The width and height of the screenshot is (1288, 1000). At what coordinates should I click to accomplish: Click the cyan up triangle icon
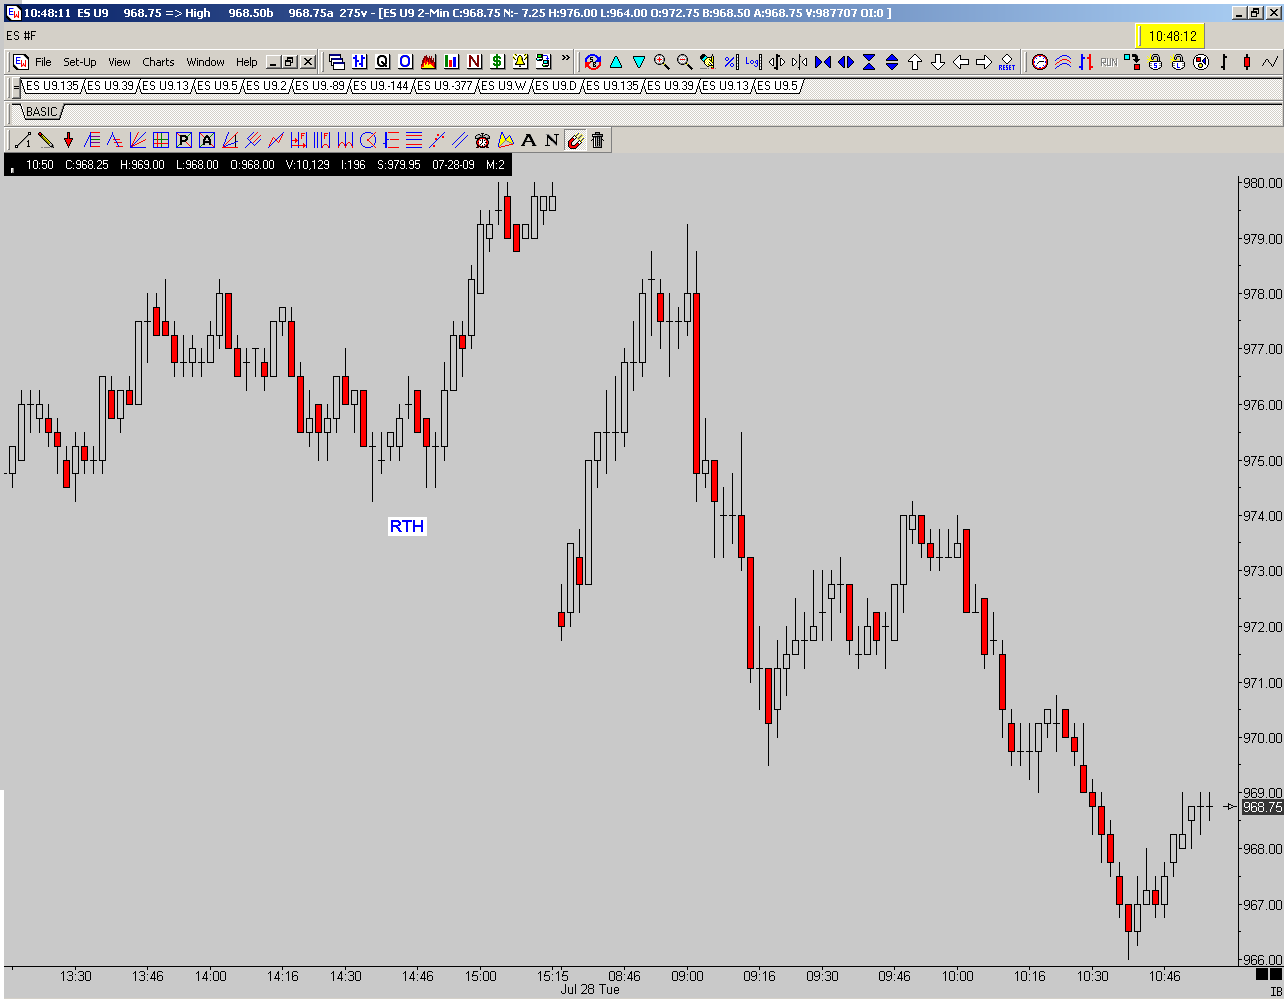point(615,62)
